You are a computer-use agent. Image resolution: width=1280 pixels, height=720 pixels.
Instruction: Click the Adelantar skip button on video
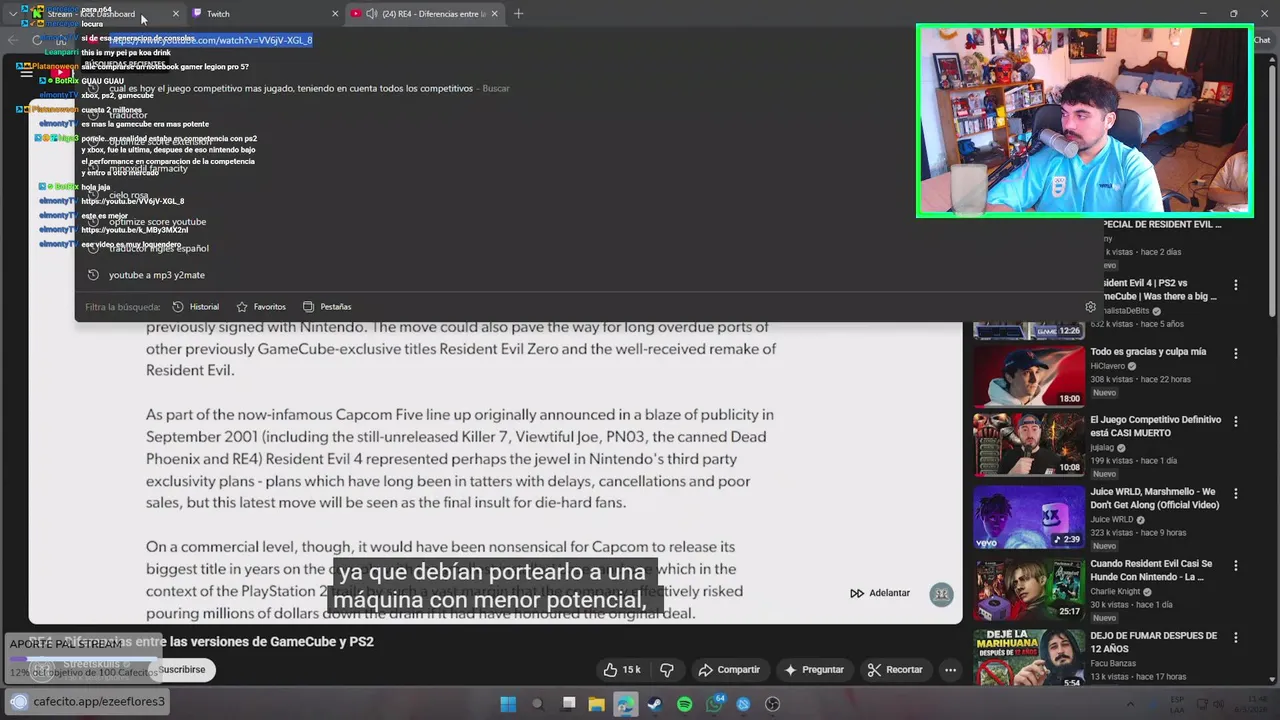(x=880, y=593)
